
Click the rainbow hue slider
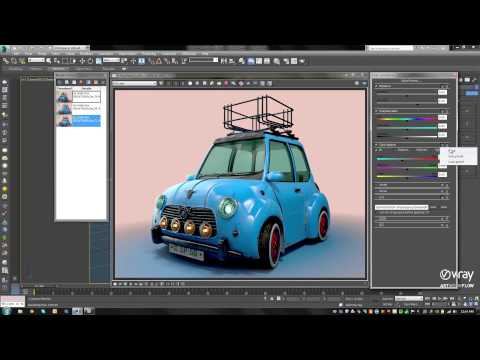[x=406, y=118]
